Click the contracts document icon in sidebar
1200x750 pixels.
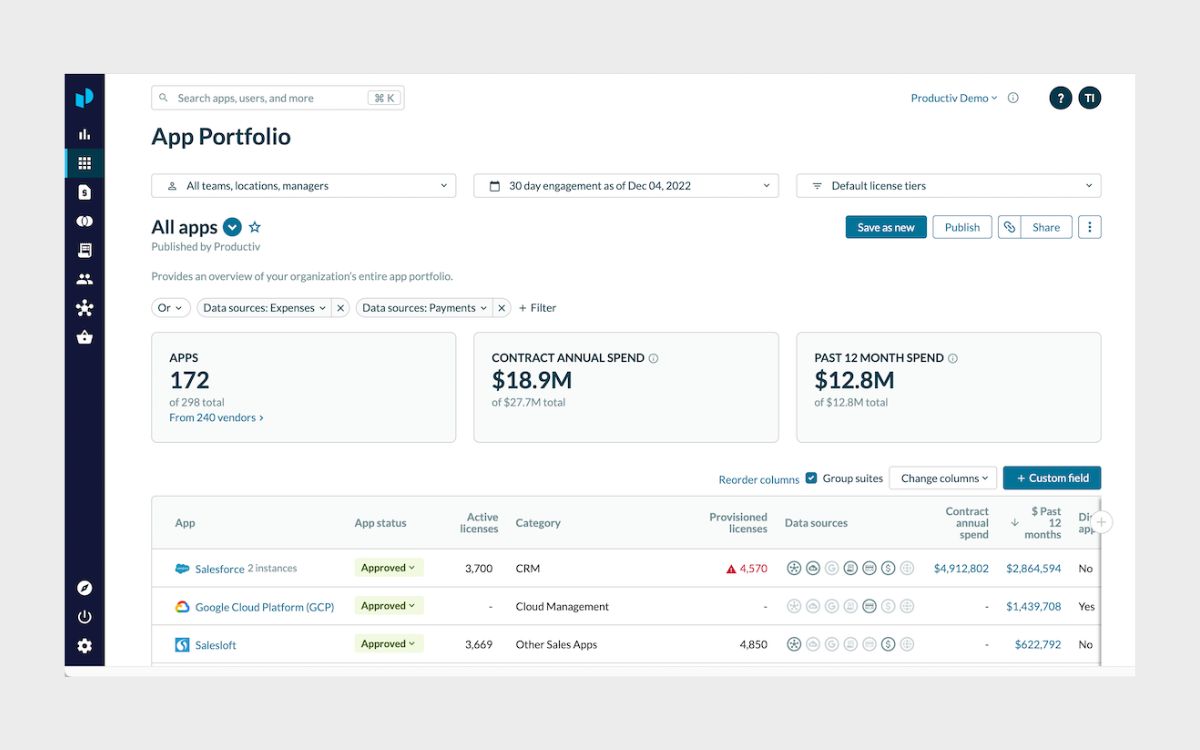(84, 191)
